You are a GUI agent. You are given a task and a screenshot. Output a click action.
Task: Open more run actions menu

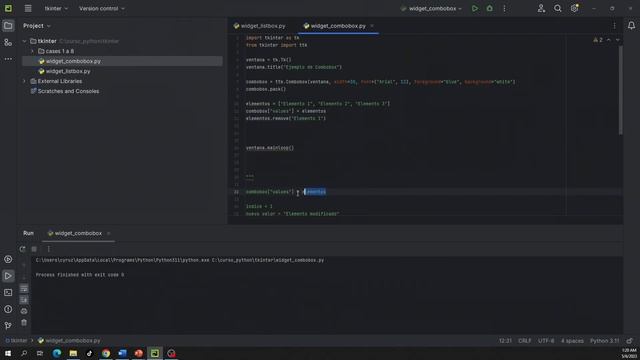pyautogui.click(x=504, y=8)
